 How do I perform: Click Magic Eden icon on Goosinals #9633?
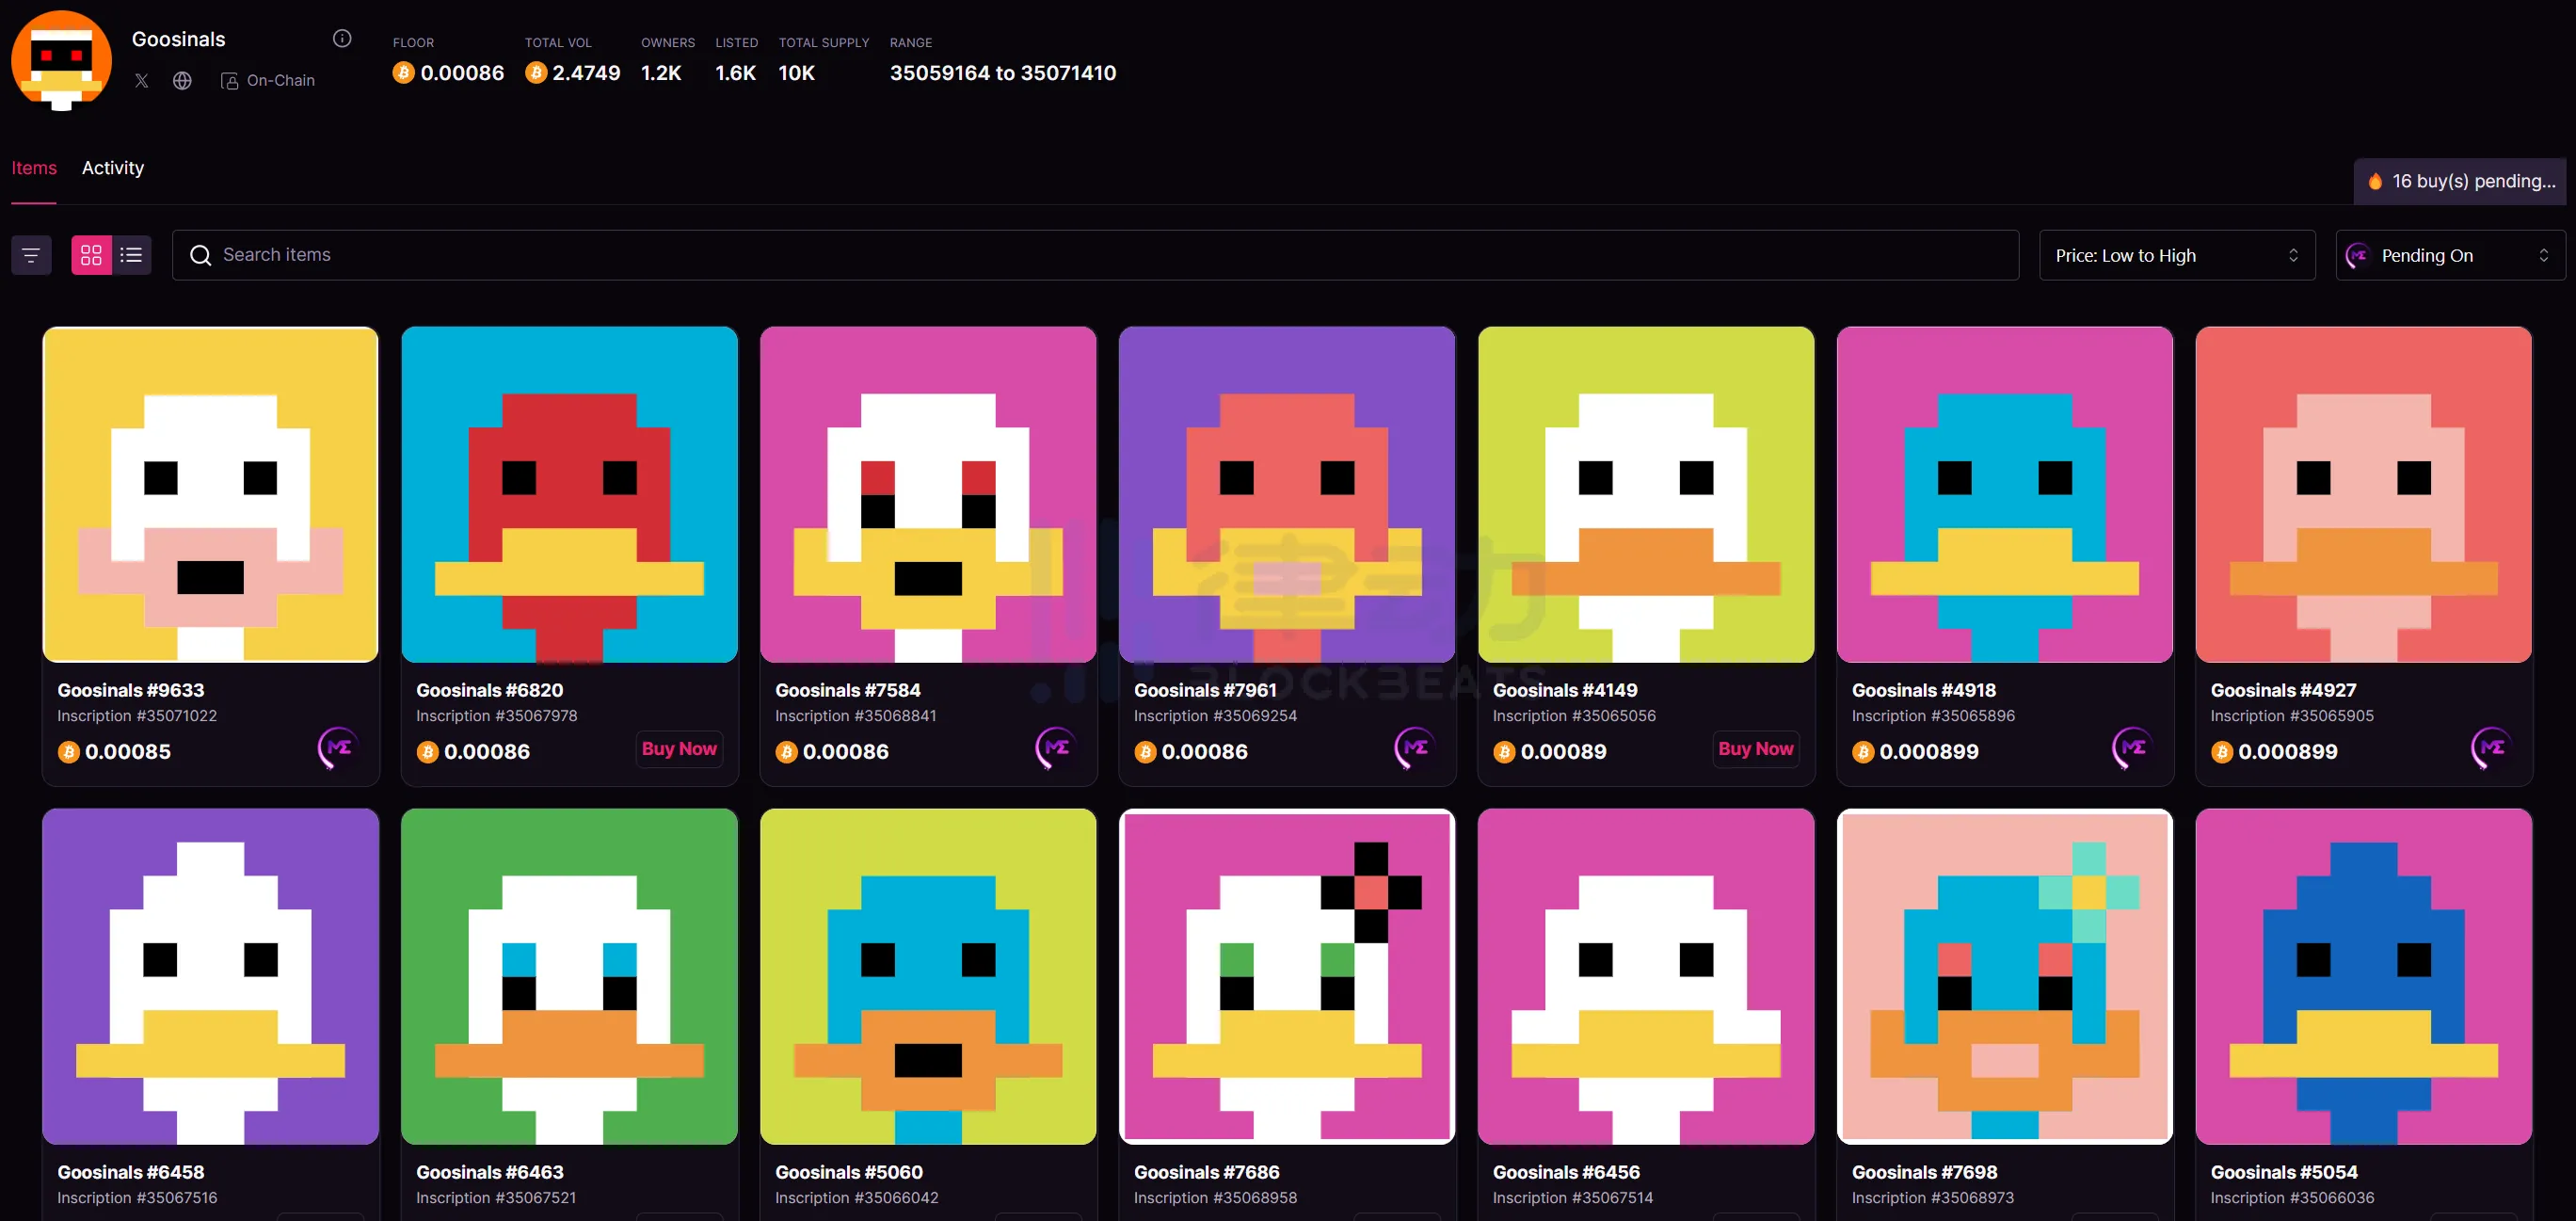(x=338, y=748)
